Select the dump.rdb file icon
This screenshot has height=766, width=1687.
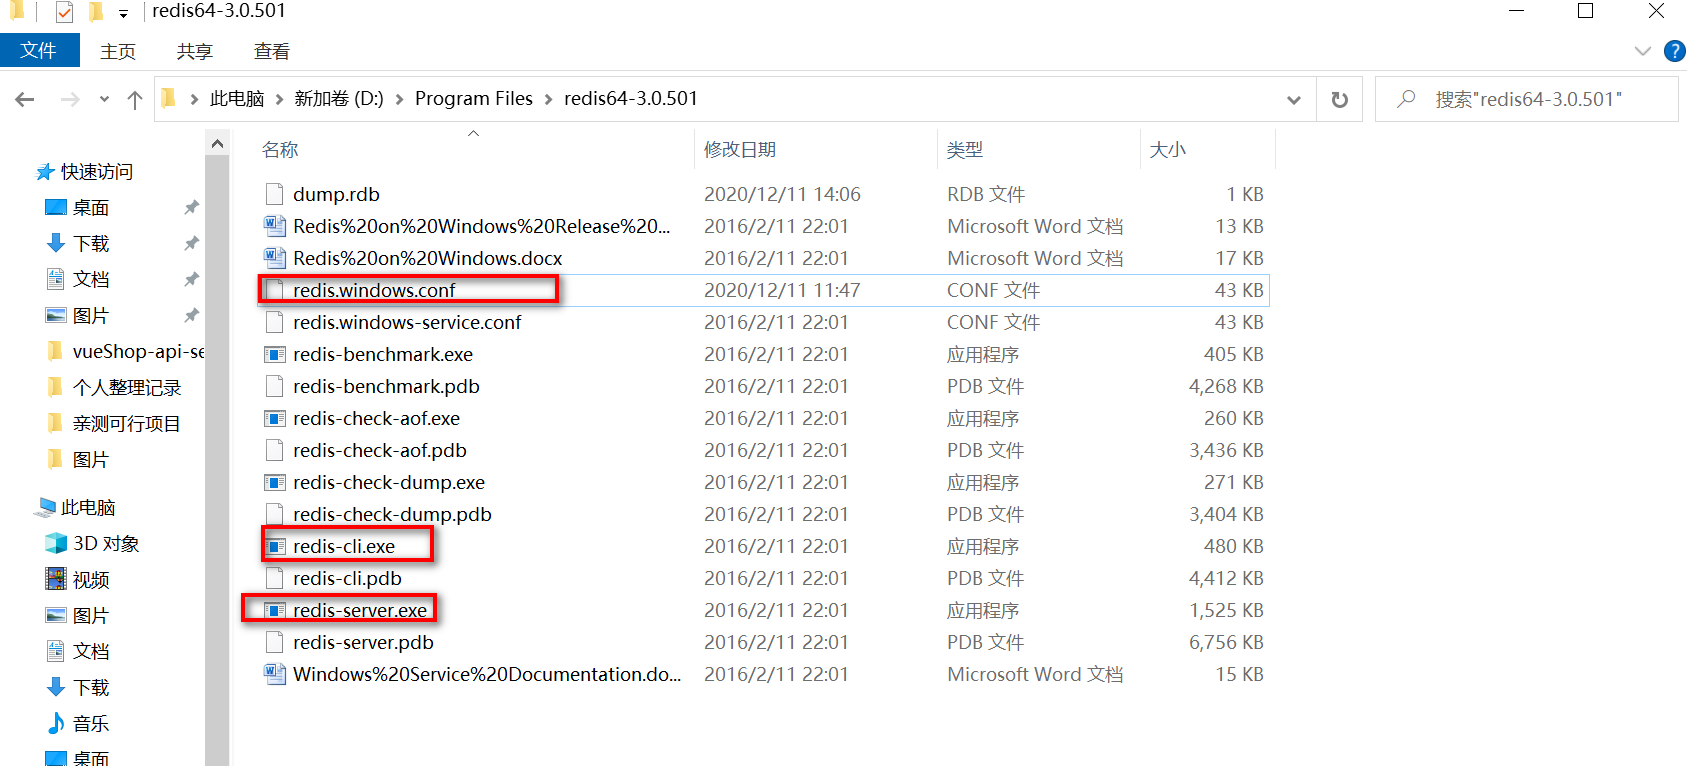point(274,194)
